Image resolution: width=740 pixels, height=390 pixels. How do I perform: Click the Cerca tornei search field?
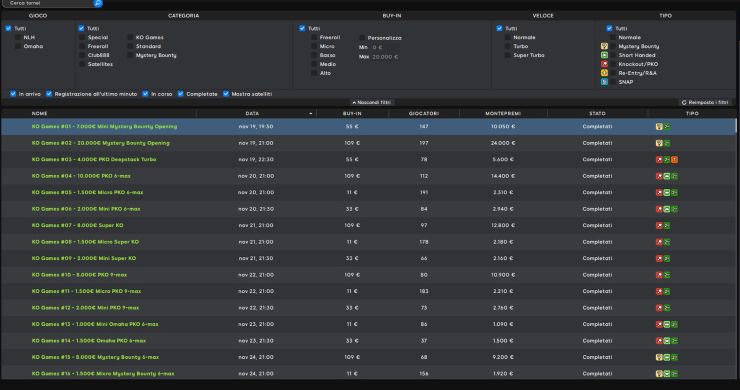click(47, 3)
